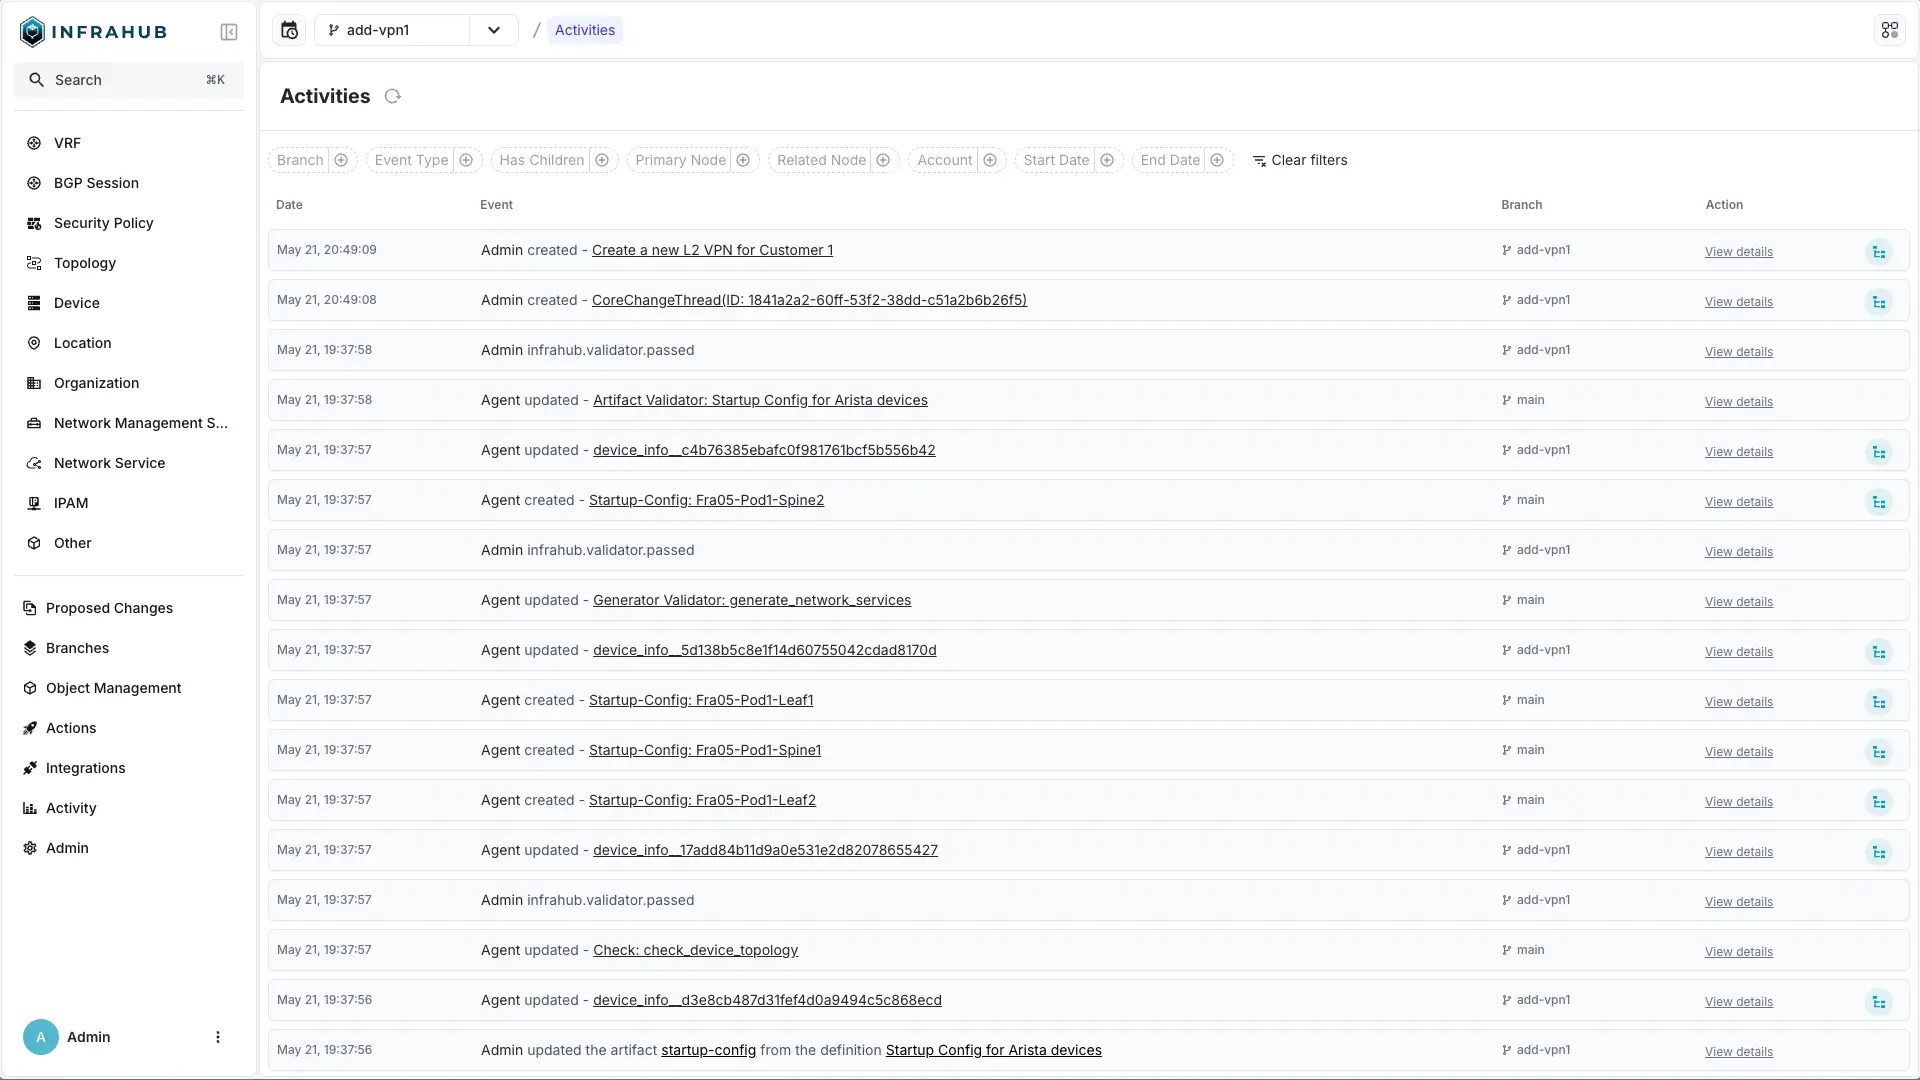Image resolution: width=1920 pixels, height=1080 pixels.
Task: Open the VRF menu
Action: [x=129, y=143]
